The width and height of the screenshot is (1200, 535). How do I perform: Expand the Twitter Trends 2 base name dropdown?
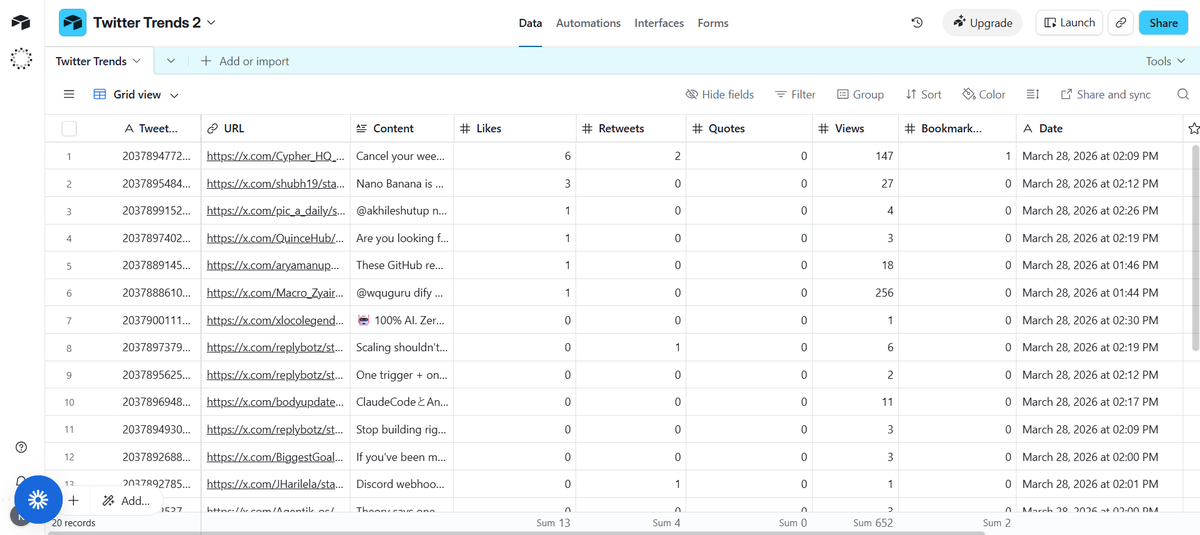click(x=211, y=22)
